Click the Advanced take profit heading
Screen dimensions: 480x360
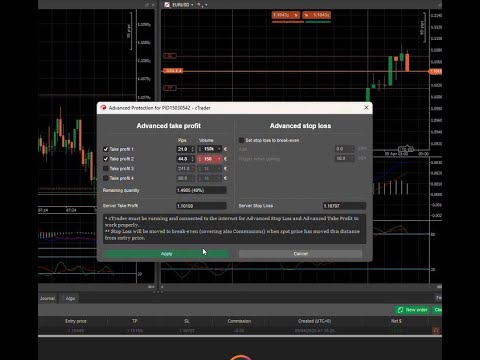pos(169,126)
